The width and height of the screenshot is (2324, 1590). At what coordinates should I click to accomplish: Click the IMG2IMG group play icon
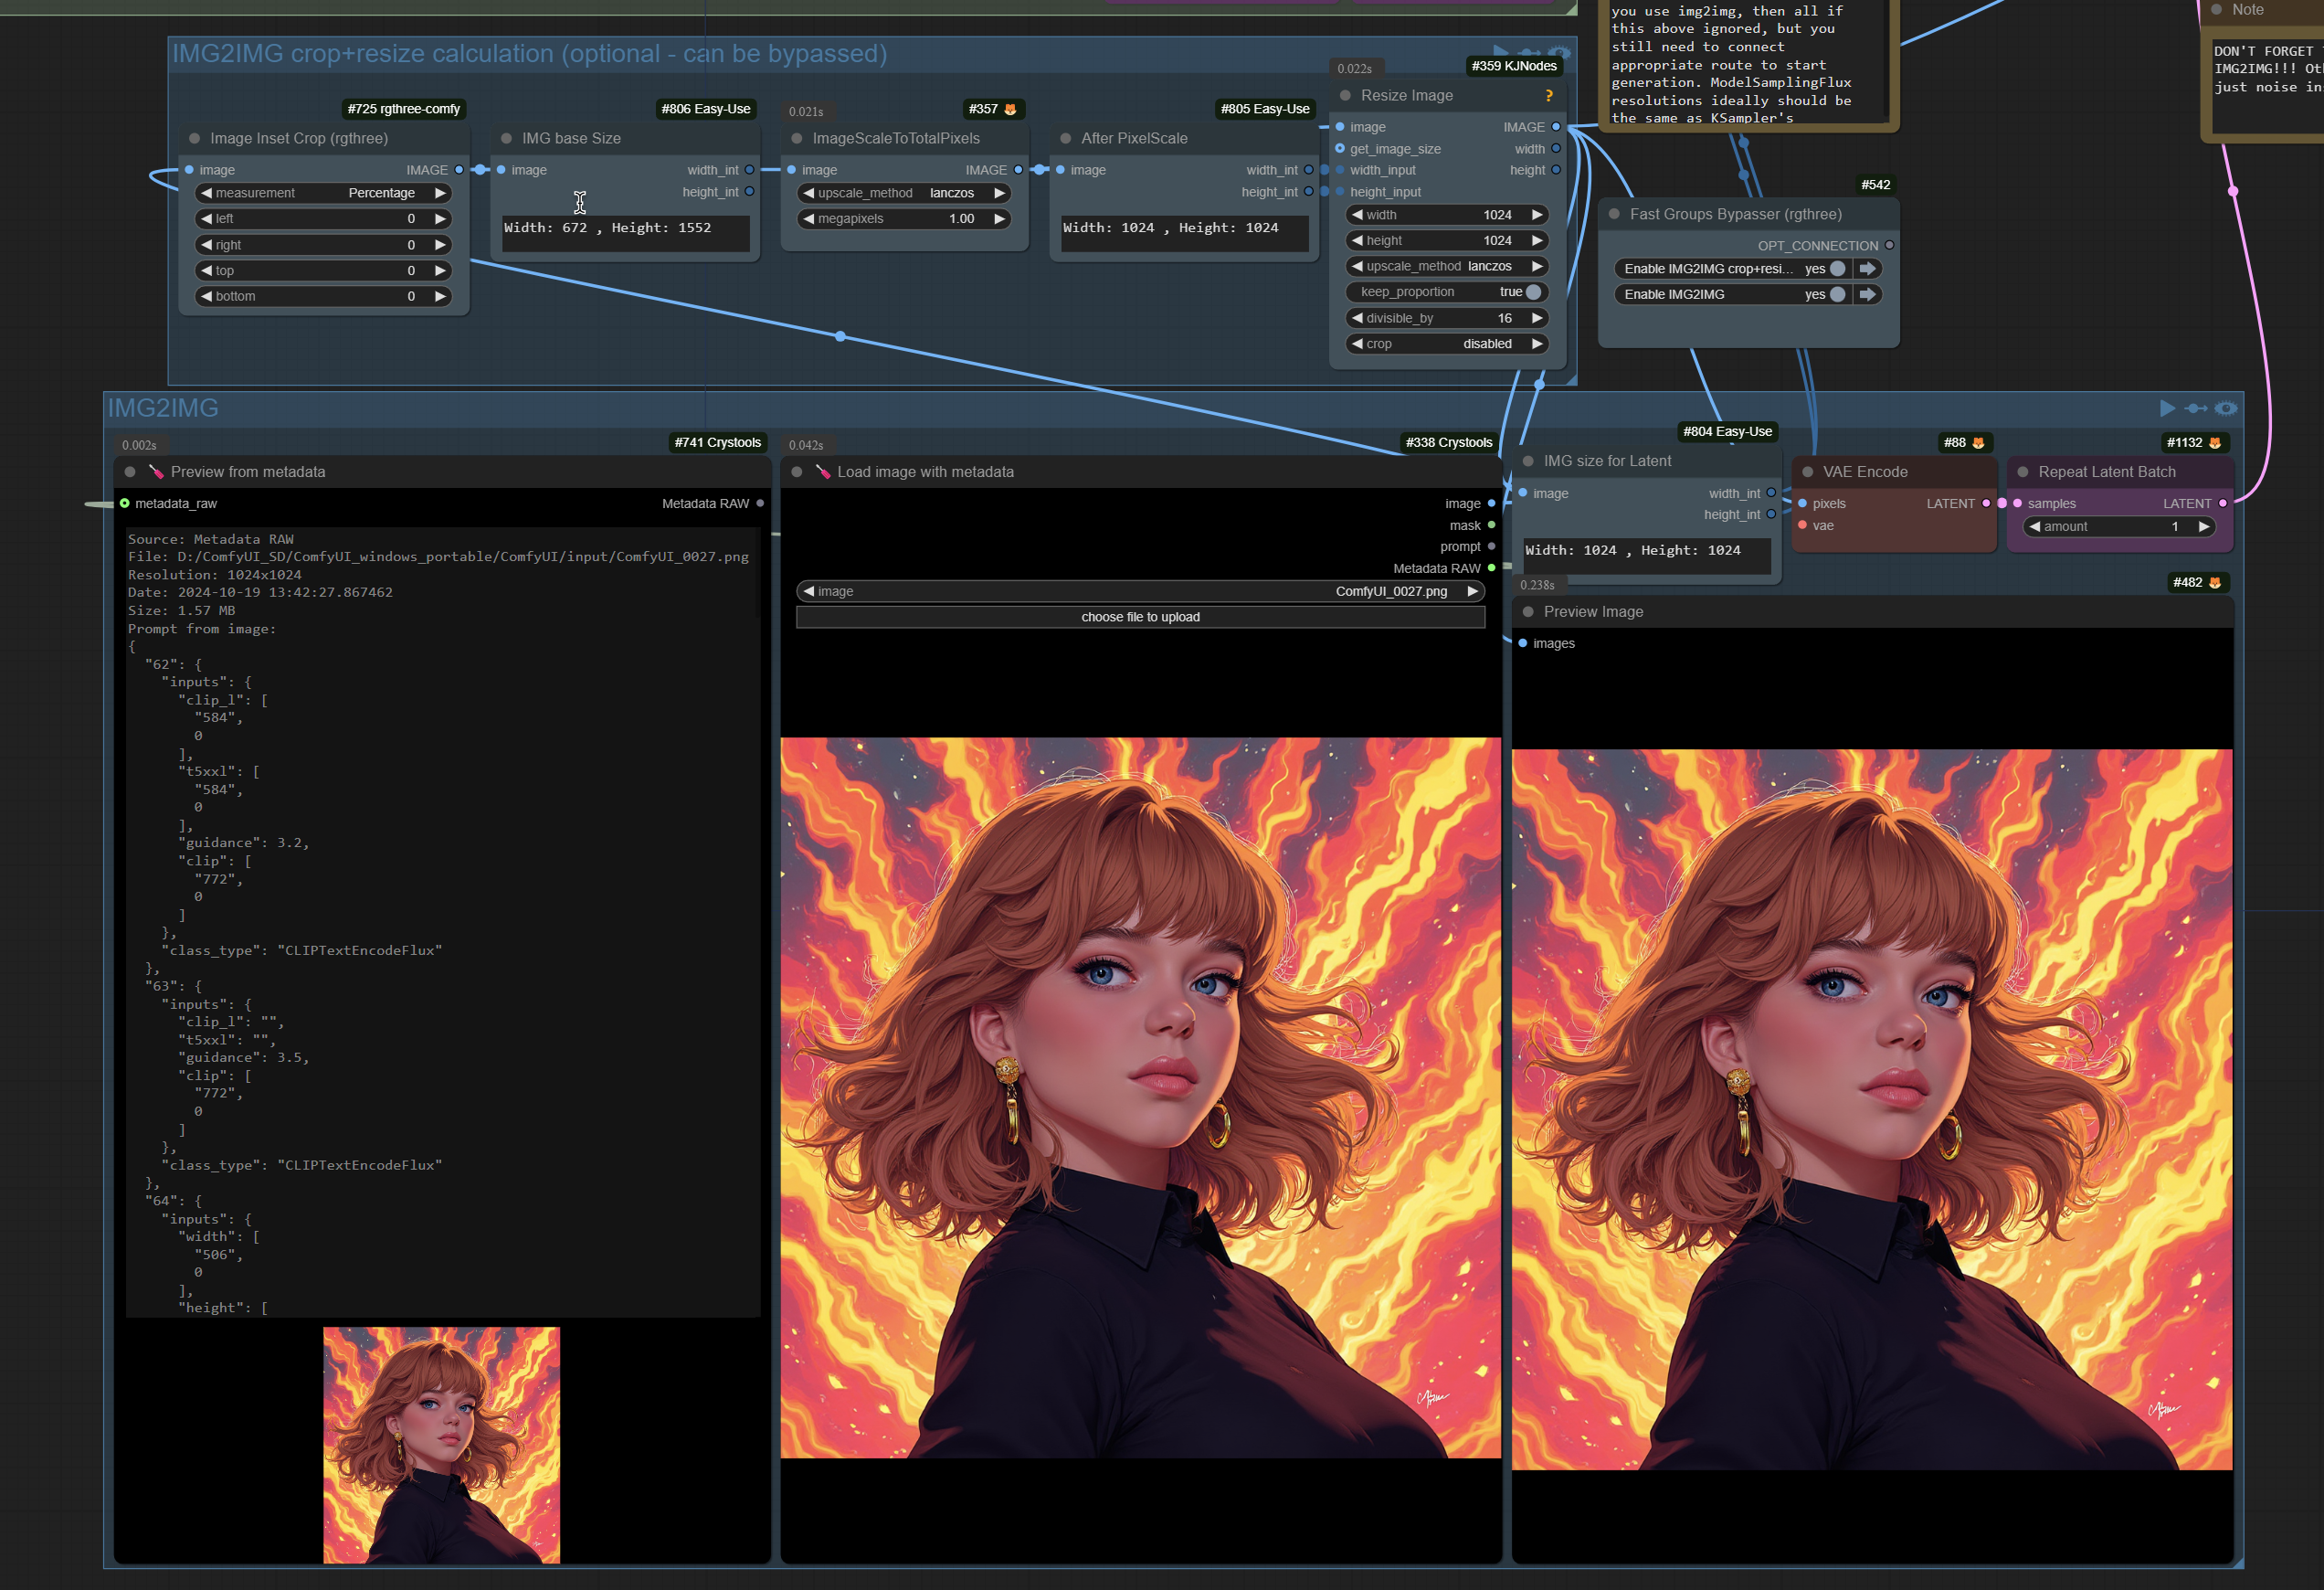pos(2166,408)
